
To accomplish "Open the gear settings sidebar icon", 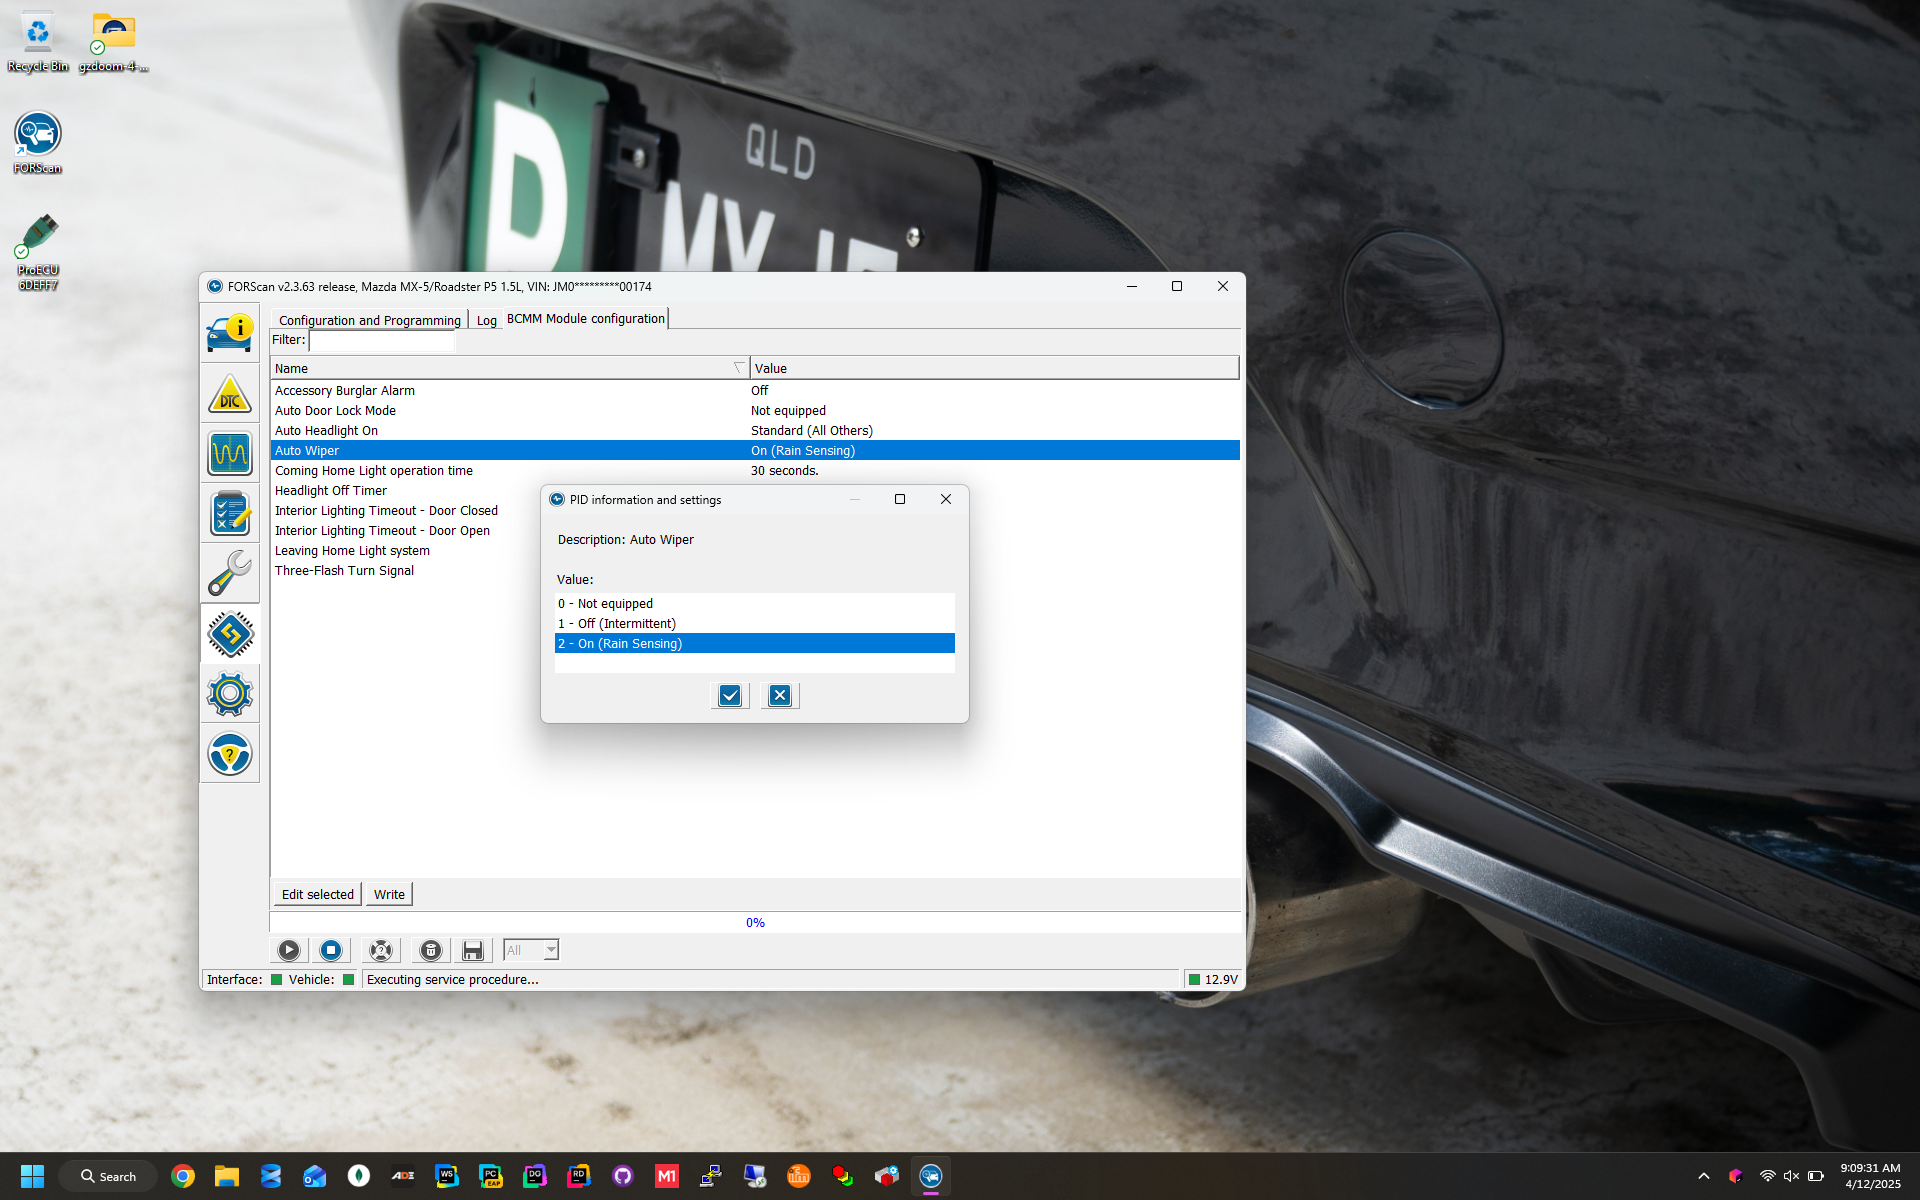I will [229, 693].
